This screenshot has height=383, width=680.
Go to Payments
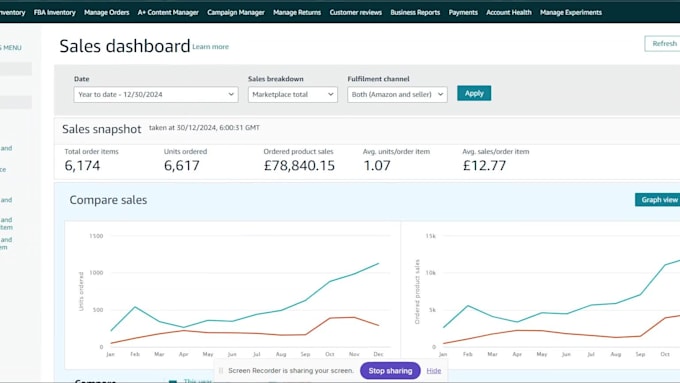tap(463, 13)
